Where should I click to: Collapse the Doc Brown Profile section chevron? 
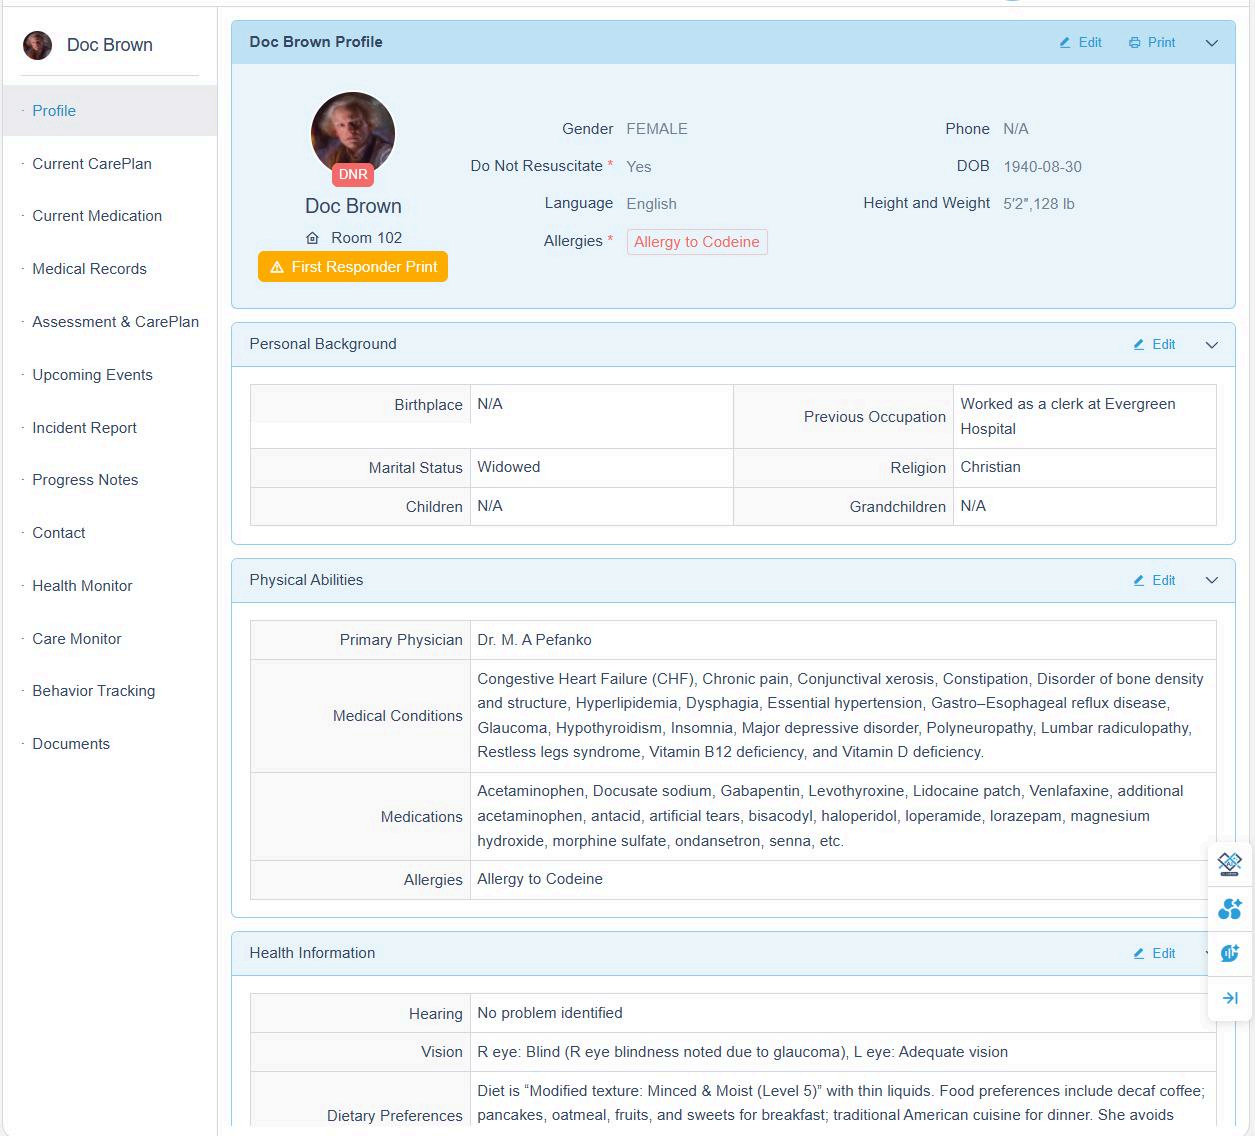(1211, 43)
